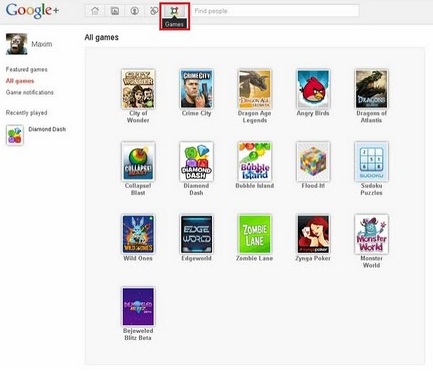The height and width of the screenshot is (371, 433).
Task: Launch City of Wonder game icon
Action: 138,89
